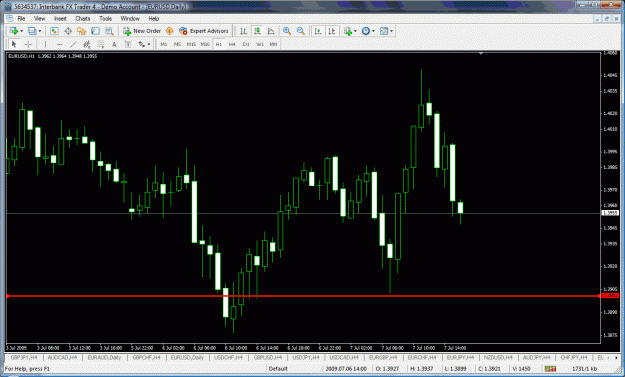Viewport: 625px width, 377px height.
Task: Toggle the Terminal window icon
Action: [x=95, y=31]
